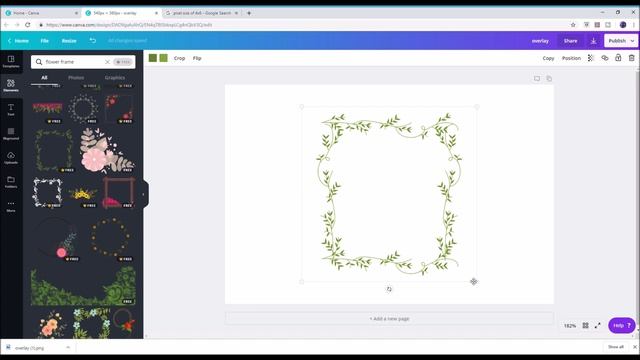Open the Folders panel in sidebar
This screenshot has width=640, height=360.
point(11,182)
